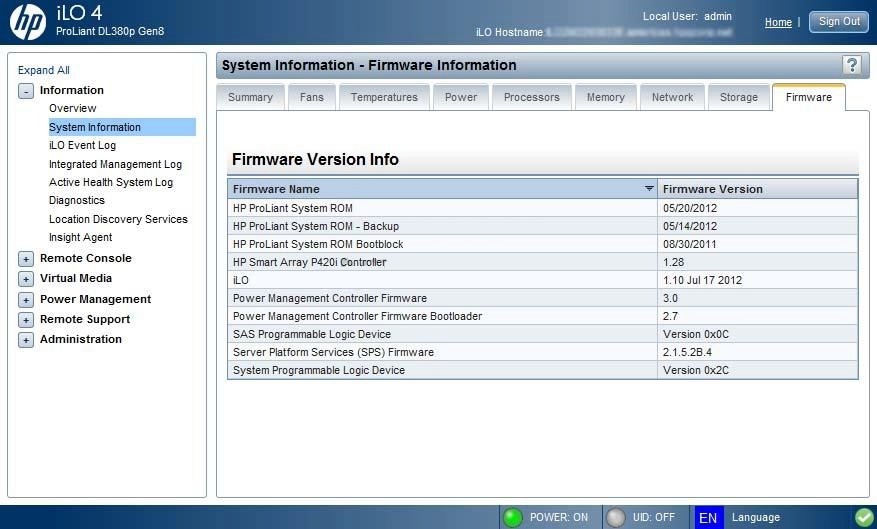The width and height of the screenshot is (877, 529).
Task: Expand the Remote Support node
Action: [x=26, y=320]
